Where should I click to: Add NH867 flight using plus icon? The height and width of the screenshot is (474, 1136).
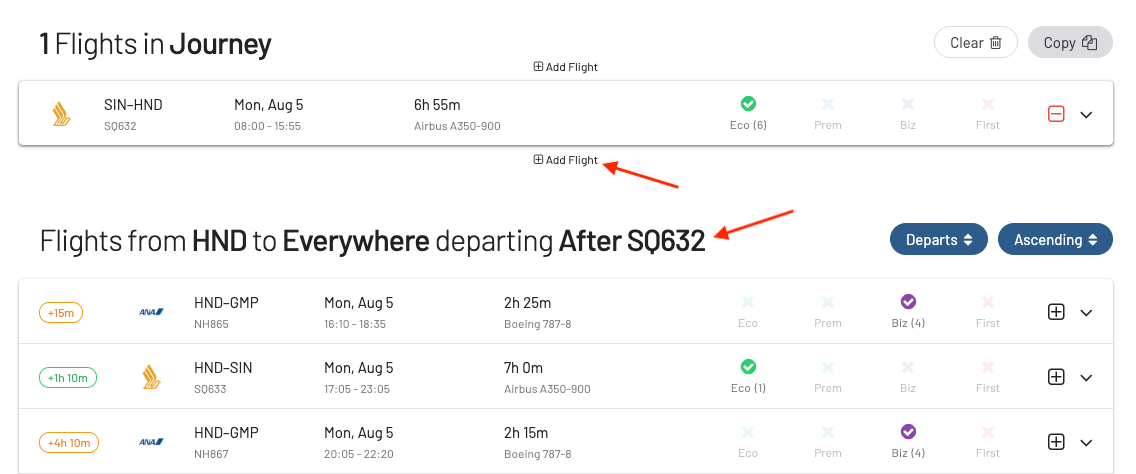tap(1056, 441)
